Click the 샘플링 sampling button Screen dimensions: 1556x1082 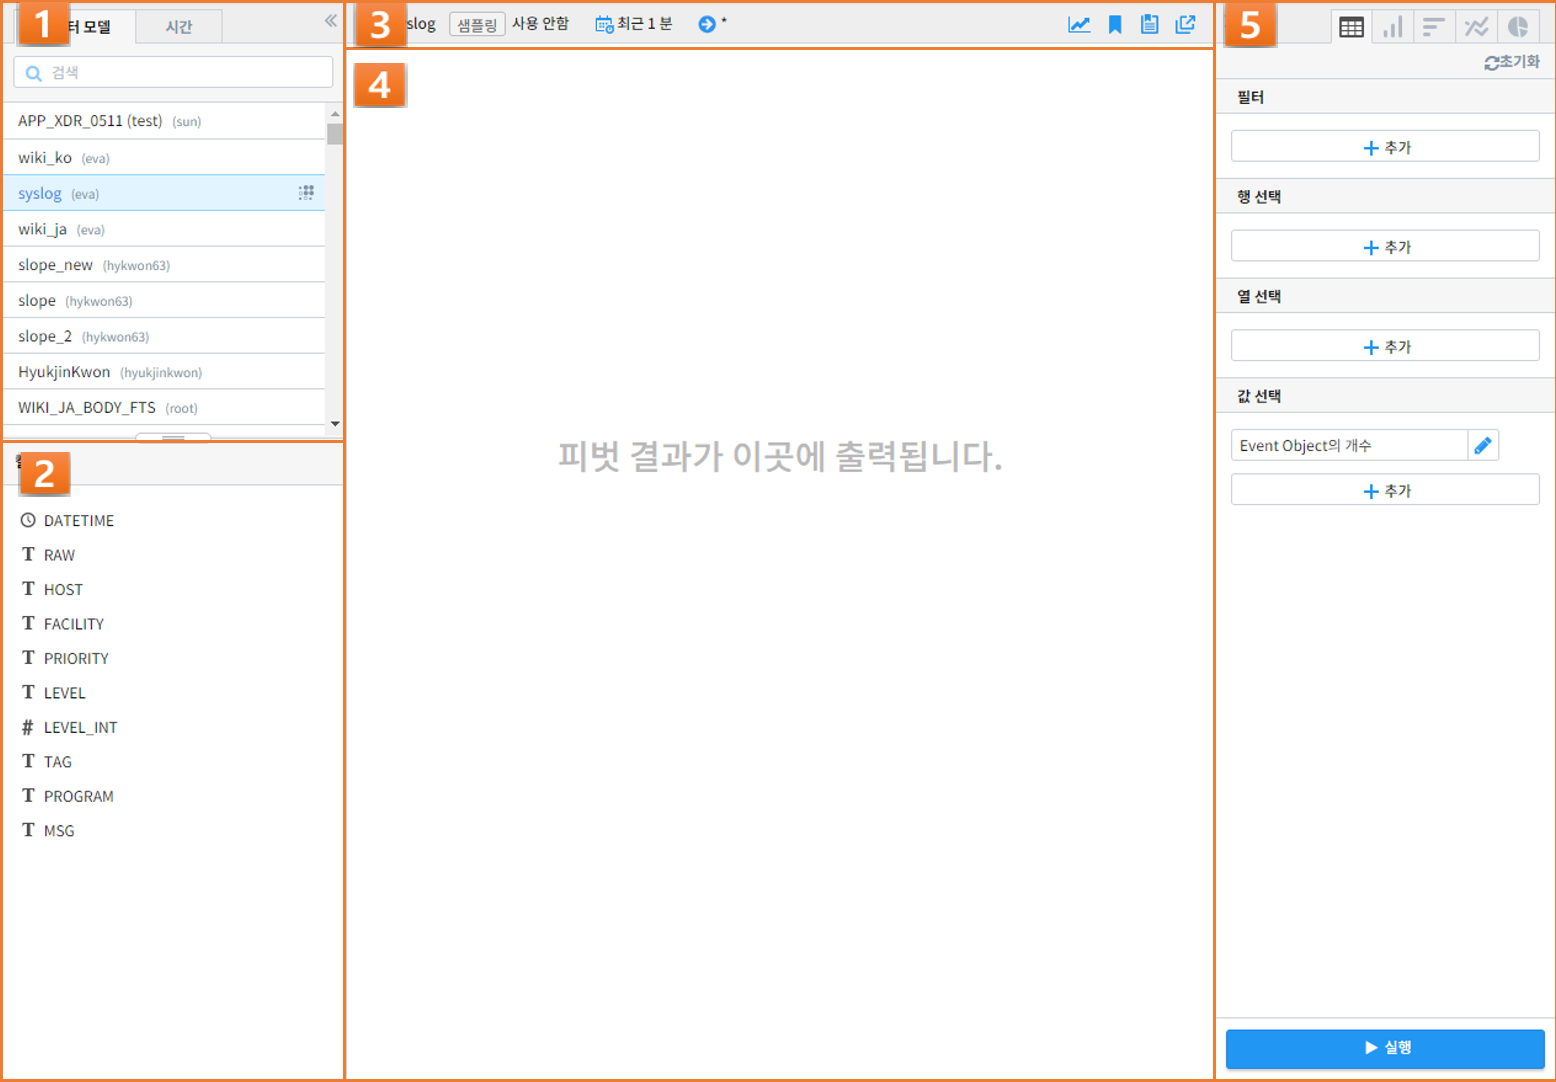point(477,24)
